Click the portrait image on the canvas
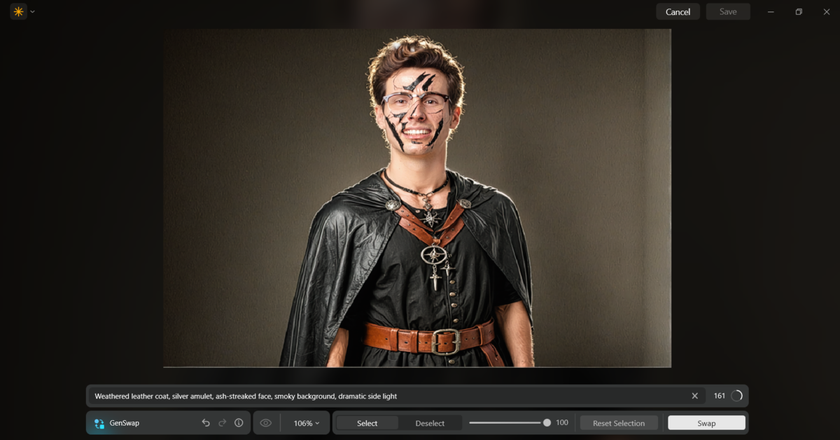840x440 pixels. (x=417, y=198)
